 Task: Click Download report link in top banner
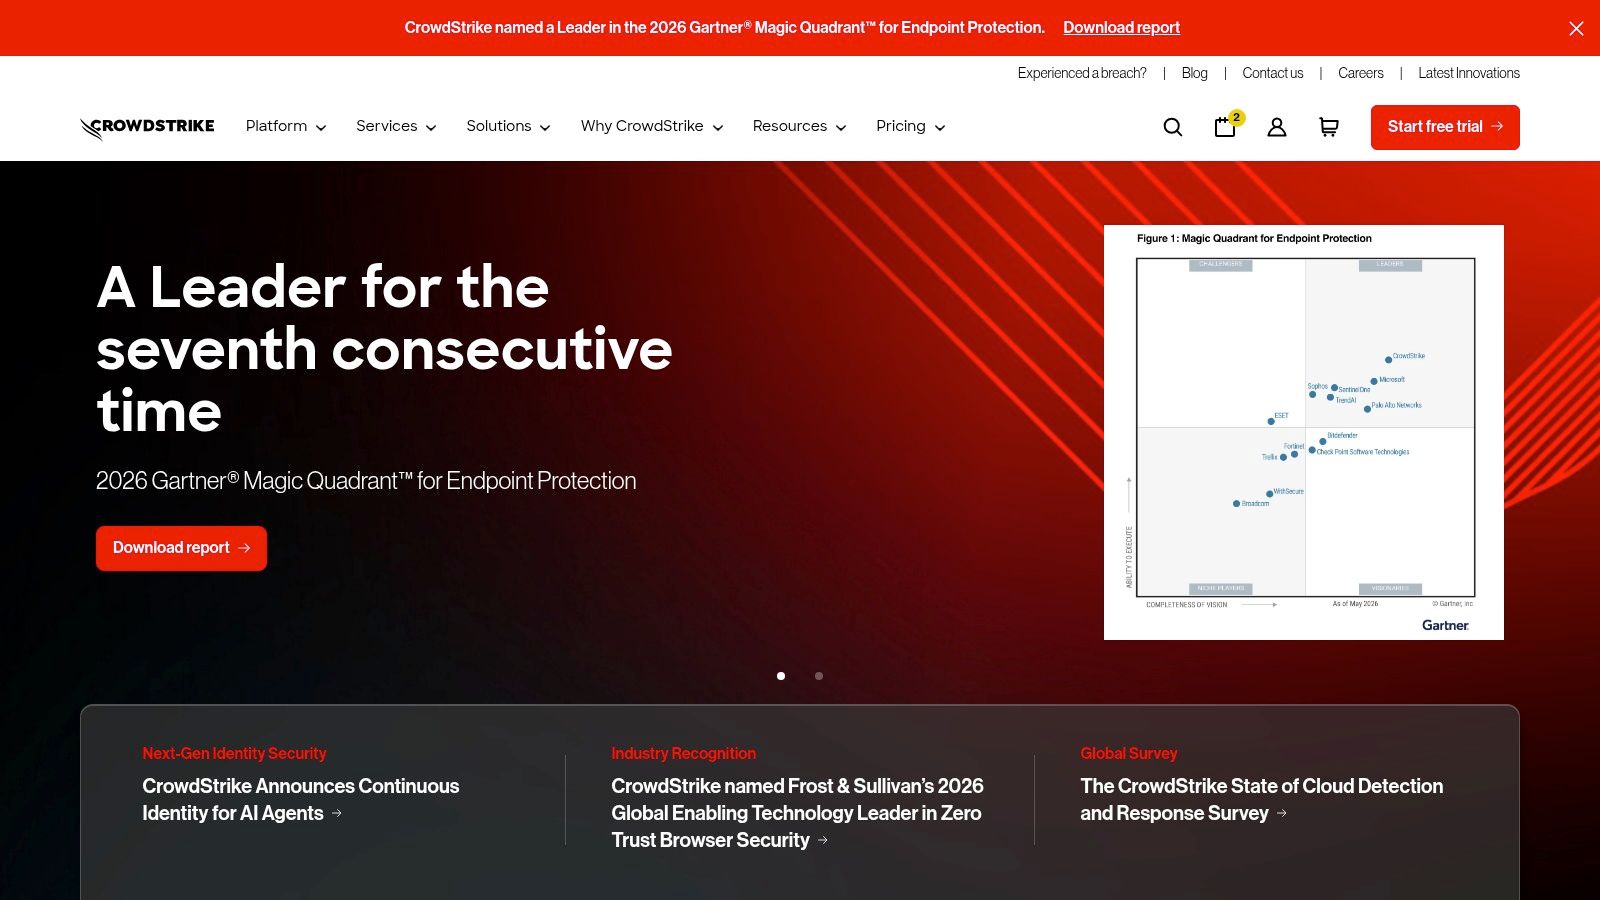pyautogui.click(x=1121, y=28)
